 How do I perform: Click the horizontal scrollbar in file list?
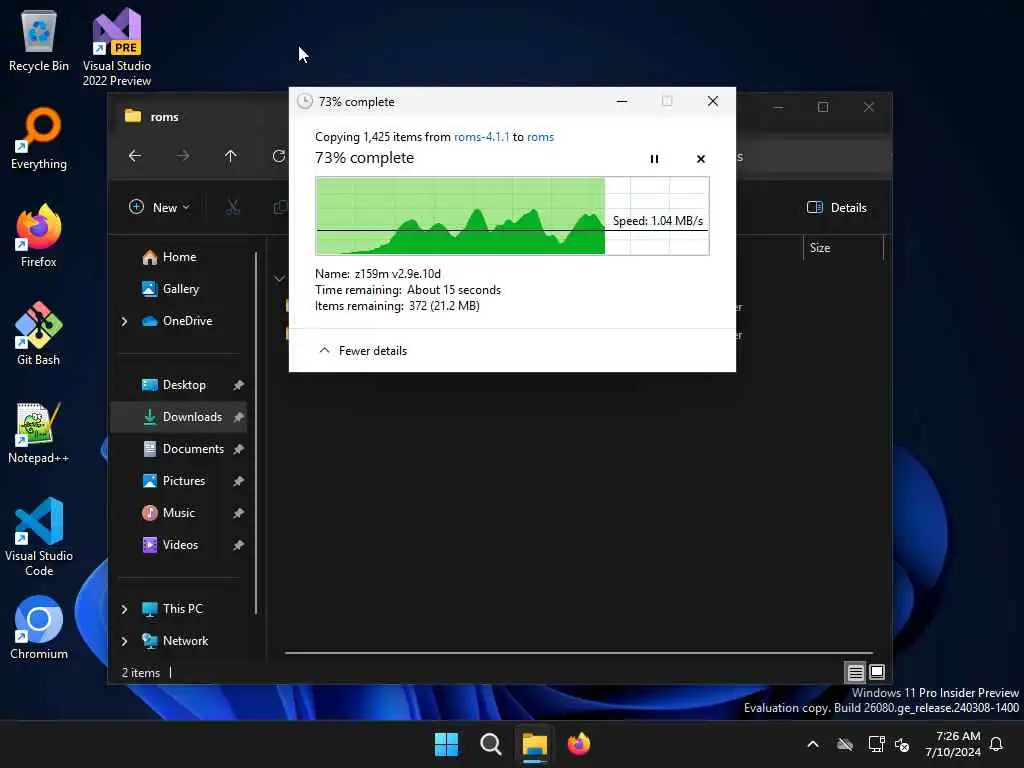coord(579,652)
